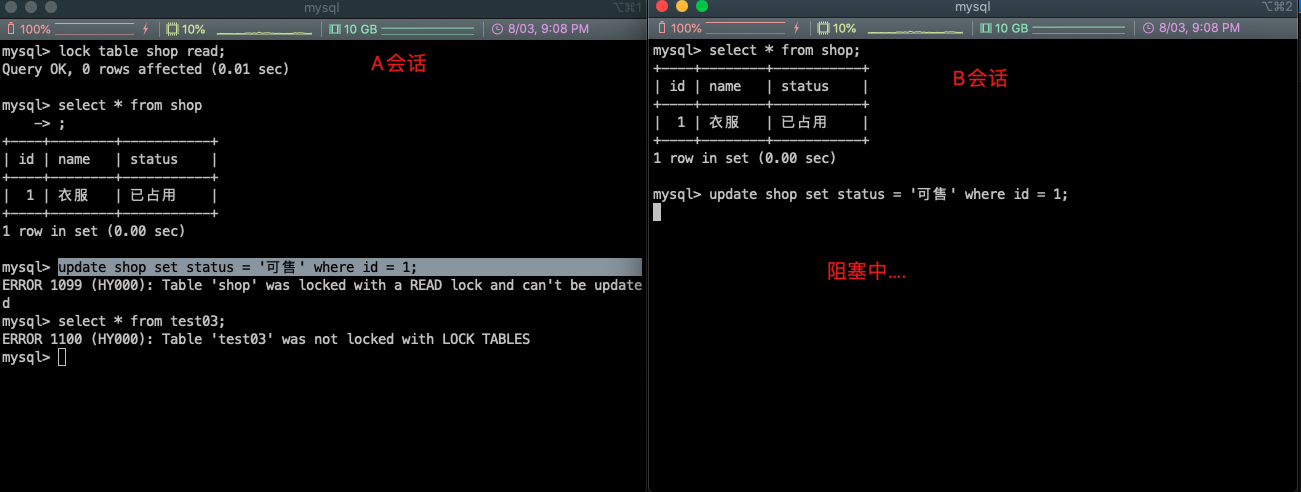Click the clock icon in left pane status bar

498,29
